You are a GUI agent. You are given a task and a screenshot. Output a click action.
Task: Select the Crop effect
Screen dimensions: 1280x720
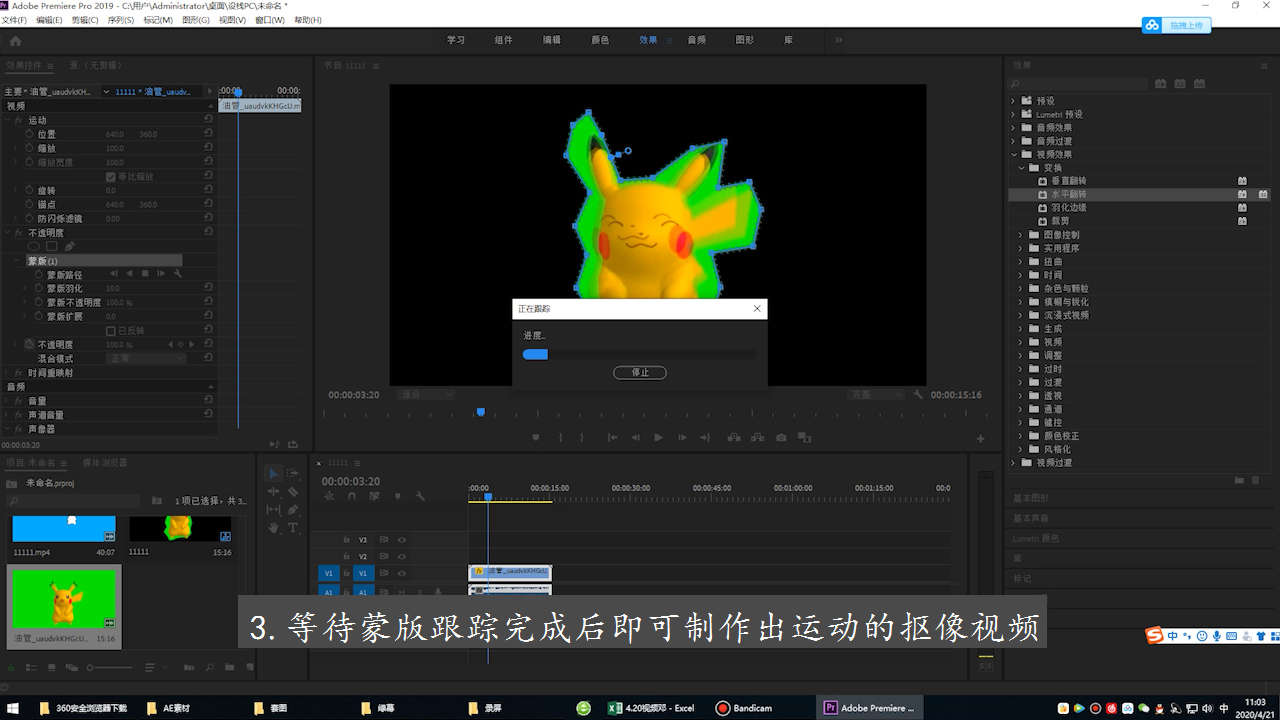[x=1060, y=221]
